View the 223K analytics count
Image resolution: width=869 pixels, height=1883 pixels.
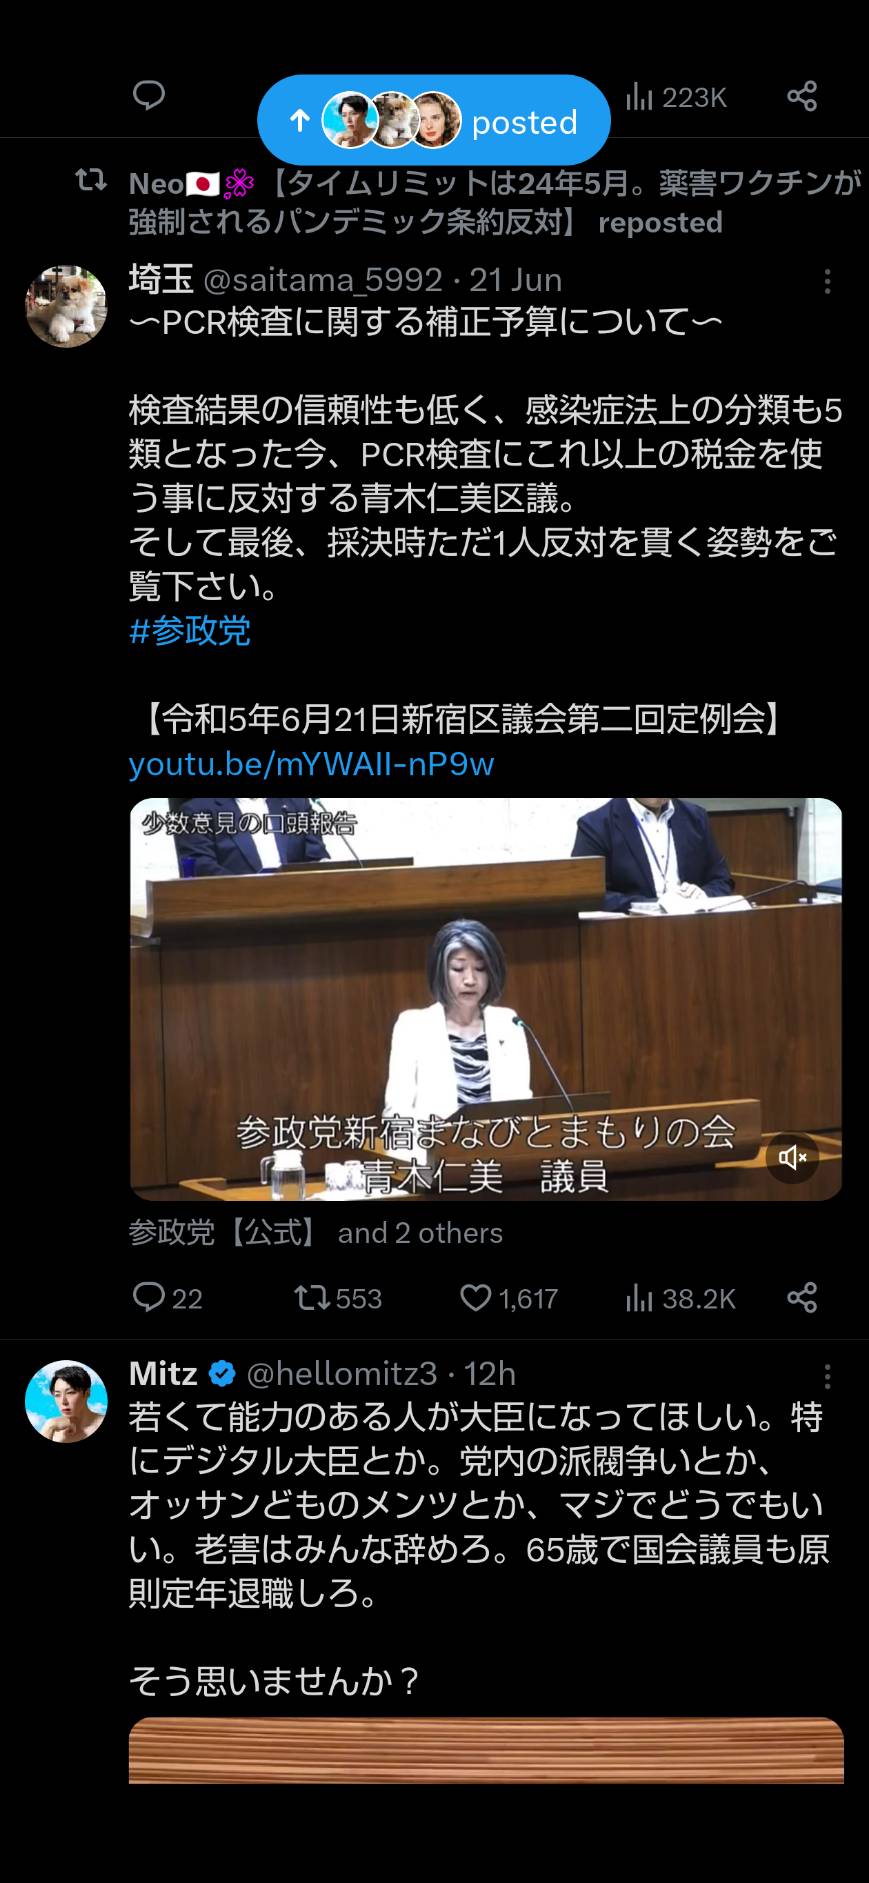tap(676, 97)
